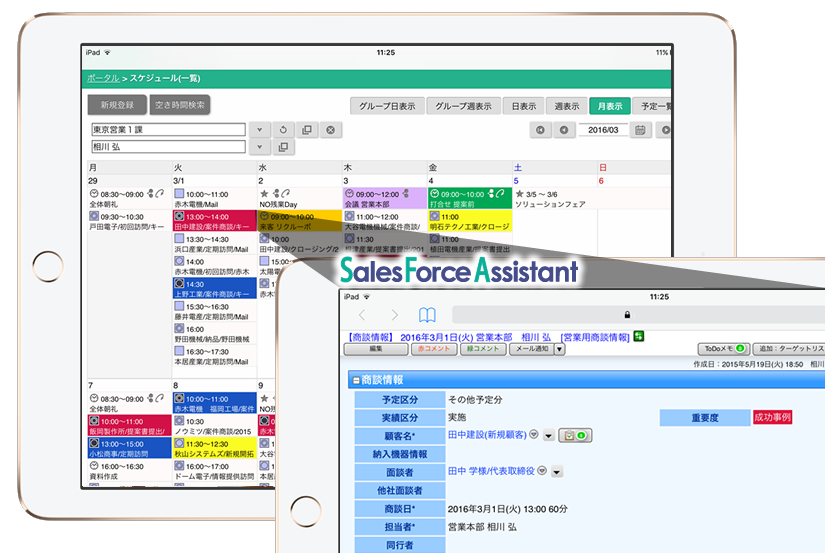This screenshot has height=553, width=825.
Task: Click the copy icon beside 相川 弘 field
Action: pos(283,147)
